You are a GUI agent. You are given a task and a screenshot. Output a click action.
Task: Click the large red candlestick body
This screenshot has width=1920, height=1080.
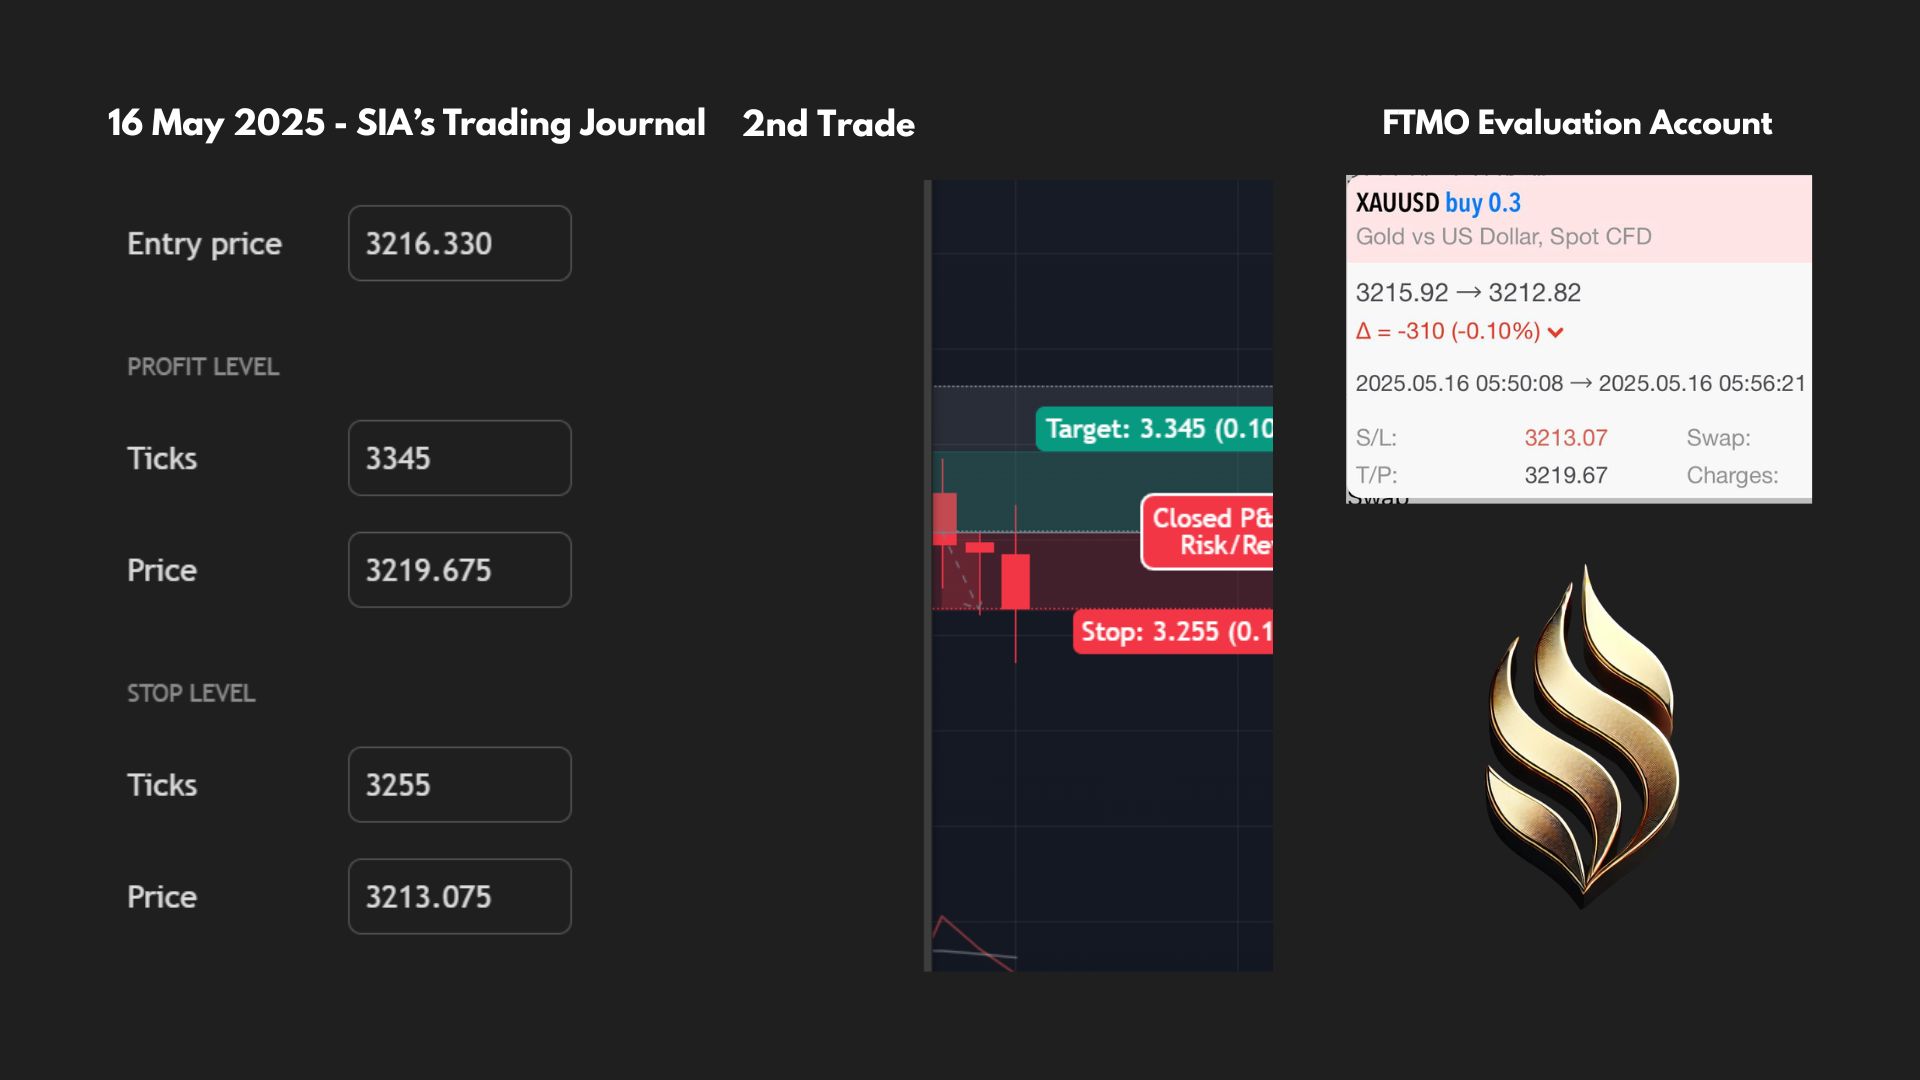(x=1015, y=581)
